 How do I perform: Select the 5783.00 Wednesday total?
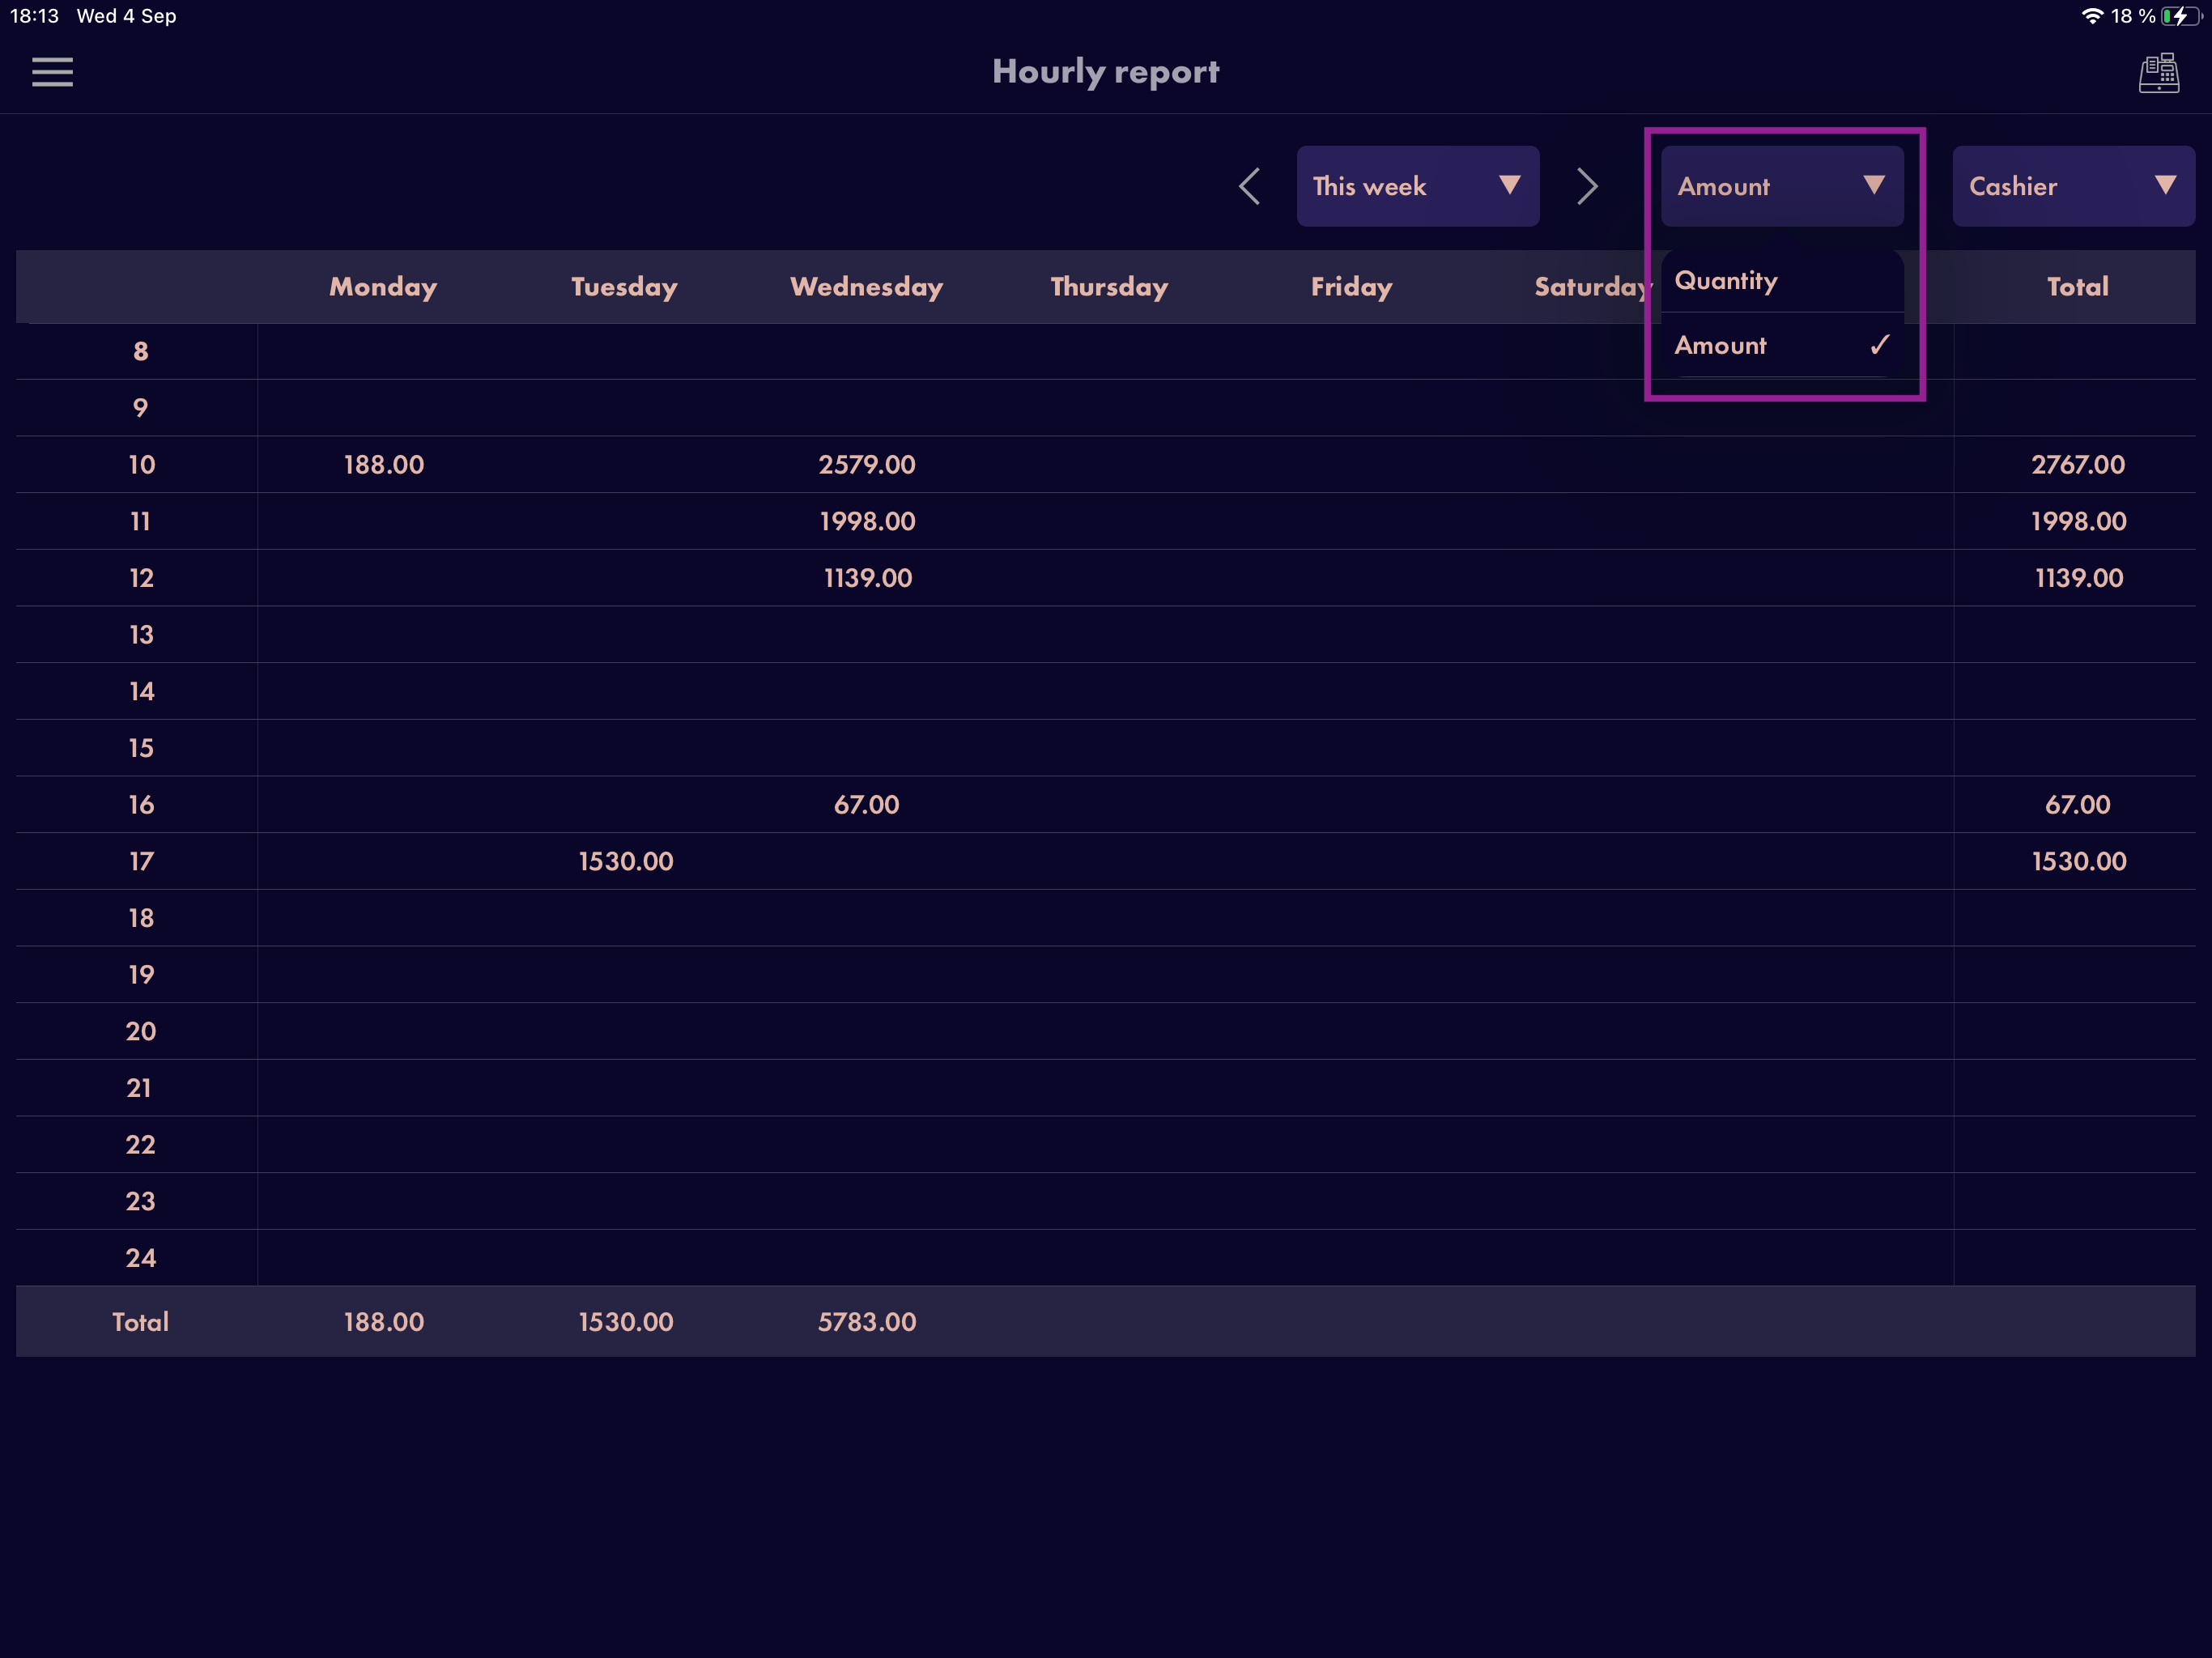867,1322
